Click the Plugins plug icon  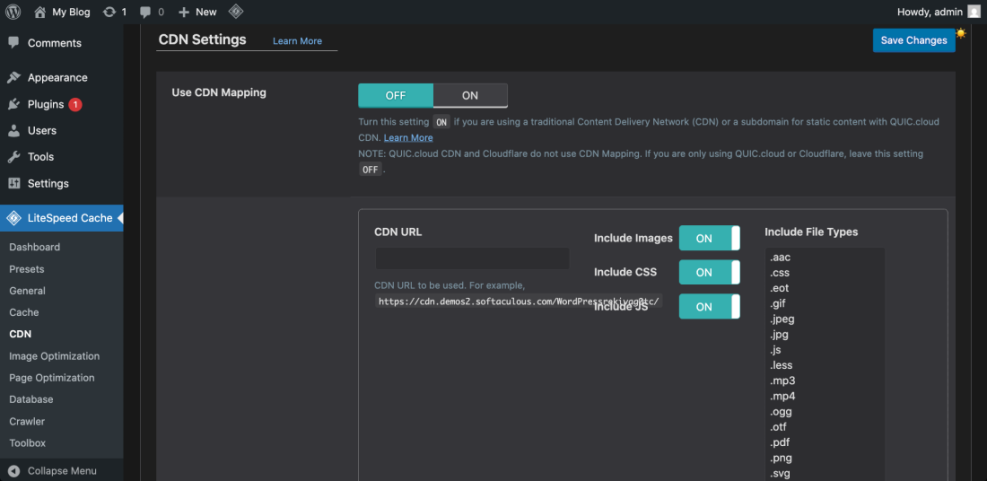click(x=14, y=105)
